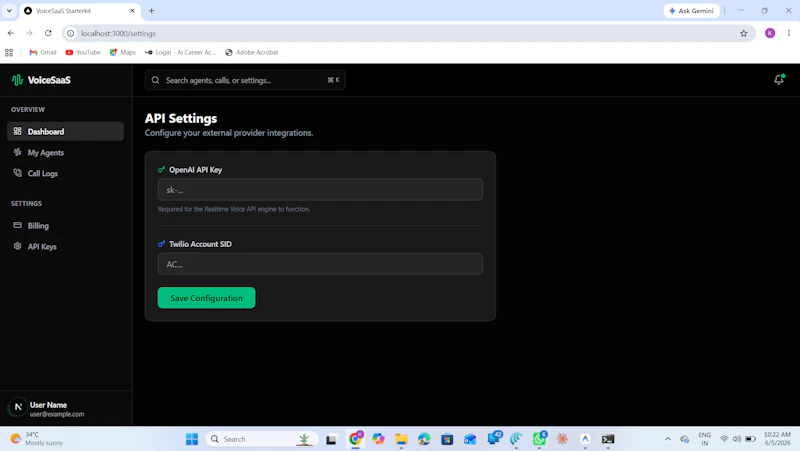This screenshot has height=451, width=800.
Task: Close the VoiceSaaS Starterkit tab
Action: [132, 11]
